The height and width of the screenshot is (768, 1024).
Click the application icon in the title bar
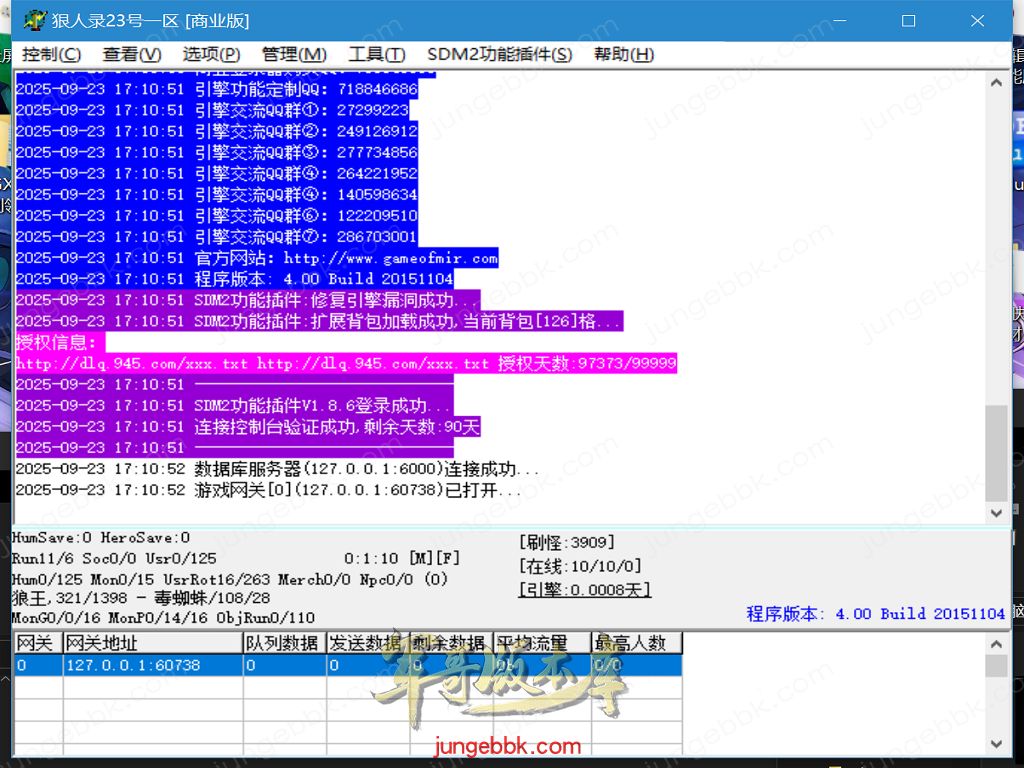pyautogui.click(x=34, y=20)
